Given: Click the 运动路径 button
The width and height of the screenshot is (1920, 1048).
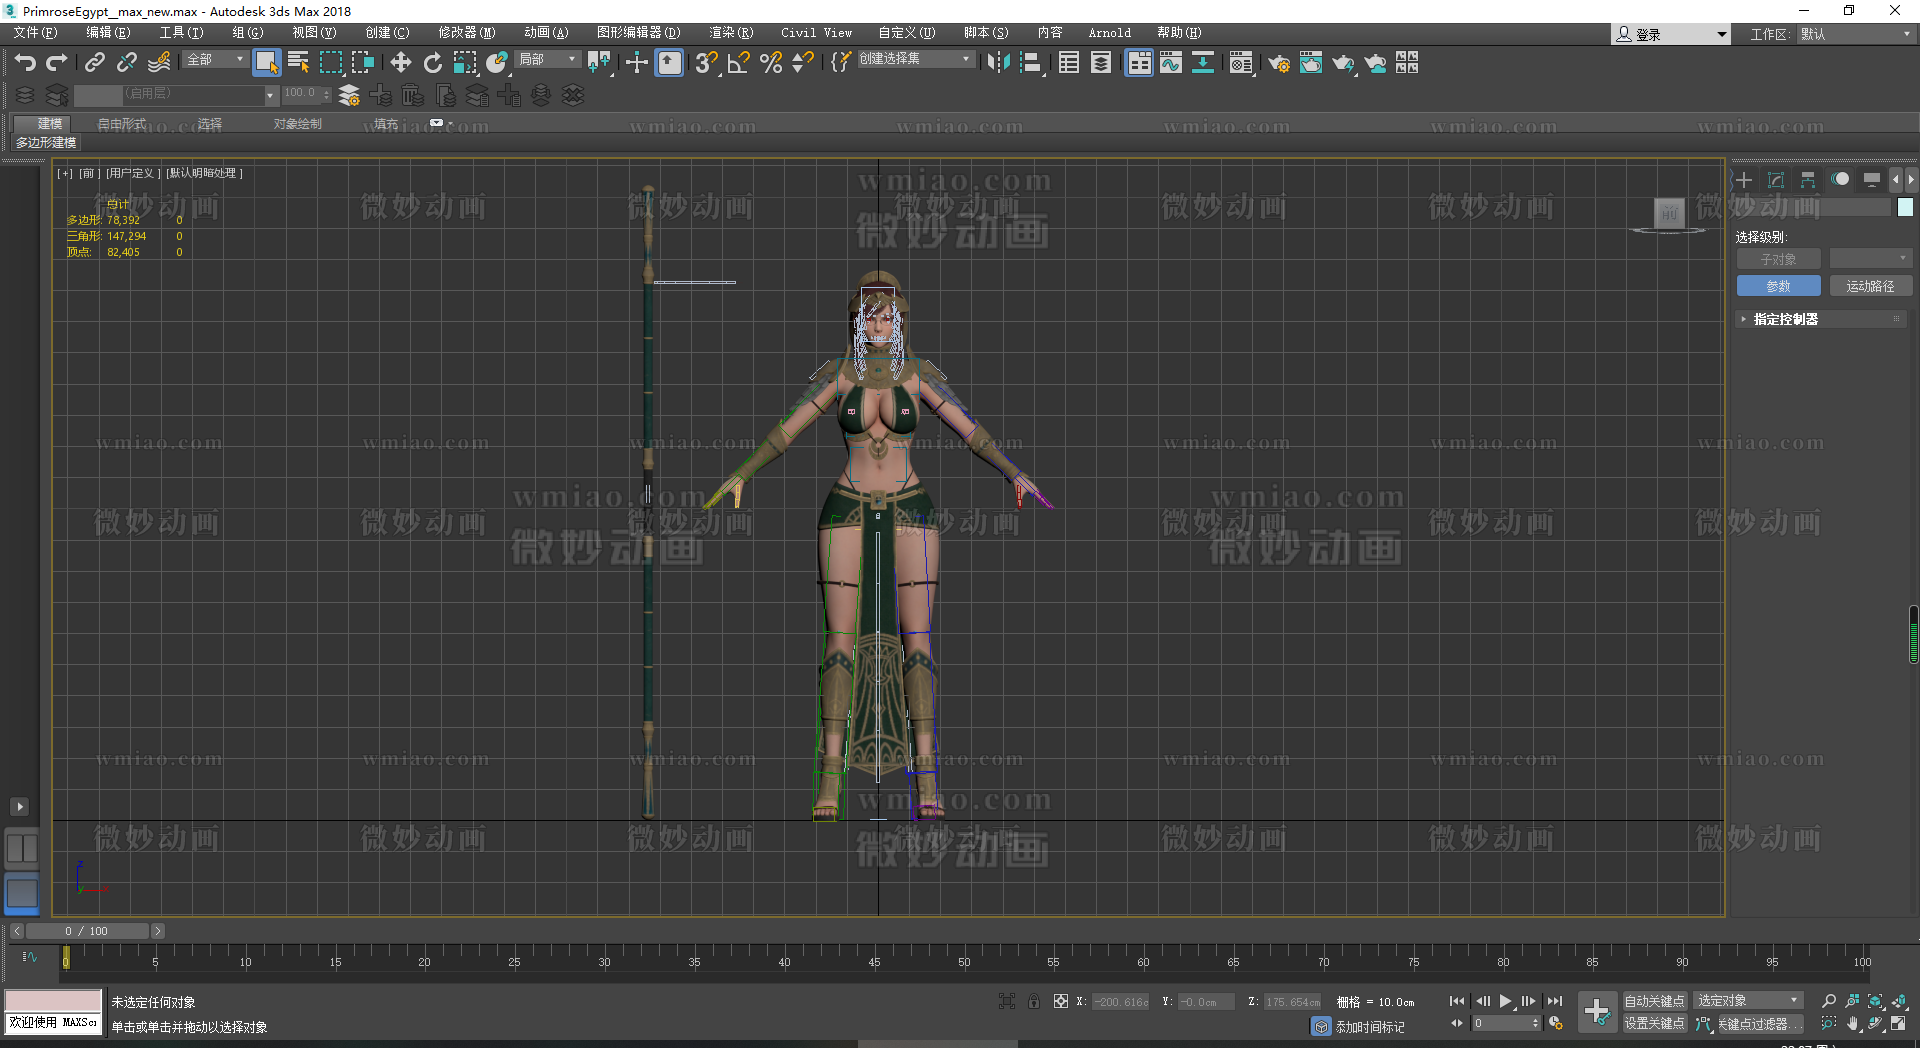Looking at the screenshot, I should pyautogui.click(x=1870, y=286).
